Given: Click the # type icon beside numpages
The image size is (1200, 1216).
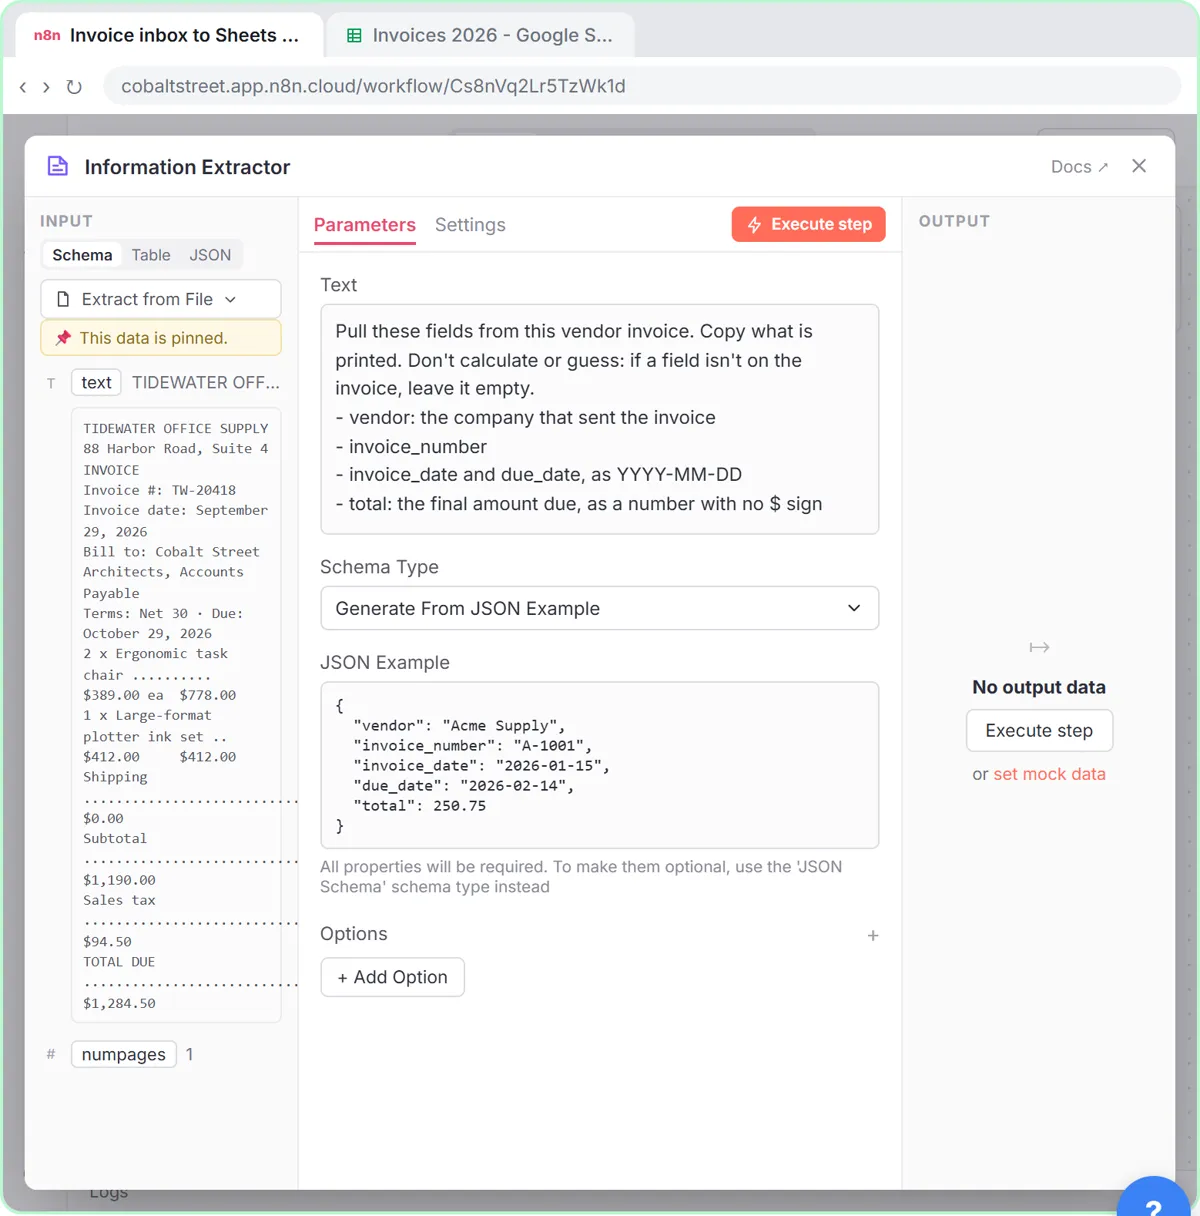Looking at the screenshot, I should [x=51, y=1054].
